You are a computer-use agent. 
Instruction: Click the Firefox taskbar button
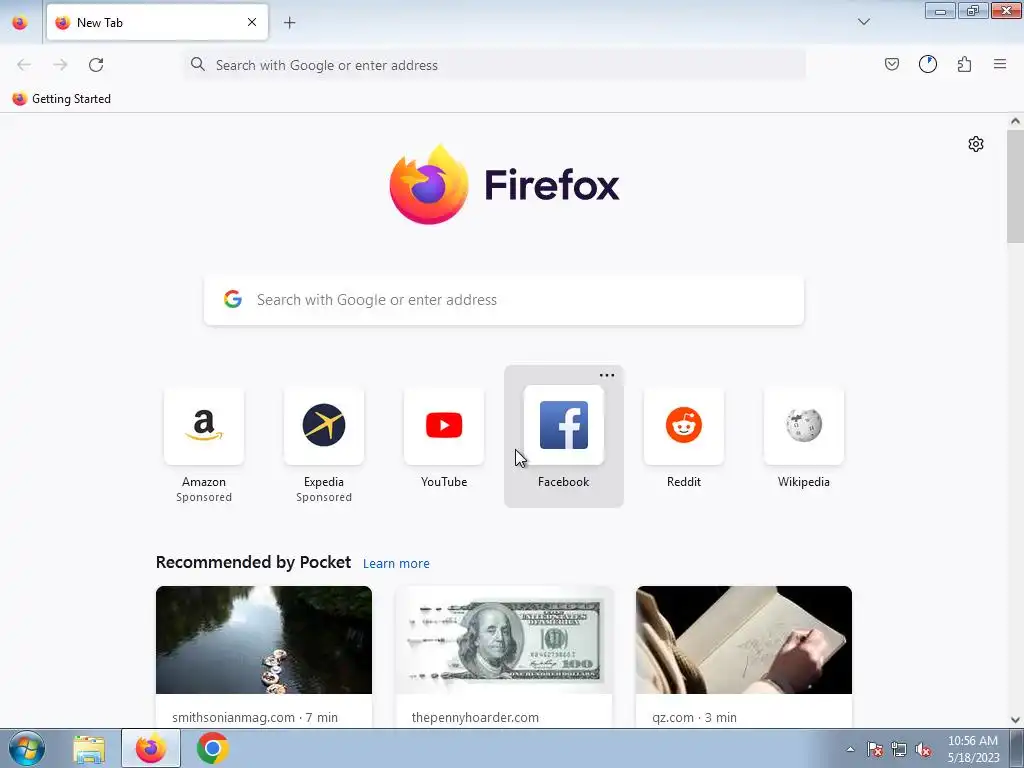tap(151, 748)
